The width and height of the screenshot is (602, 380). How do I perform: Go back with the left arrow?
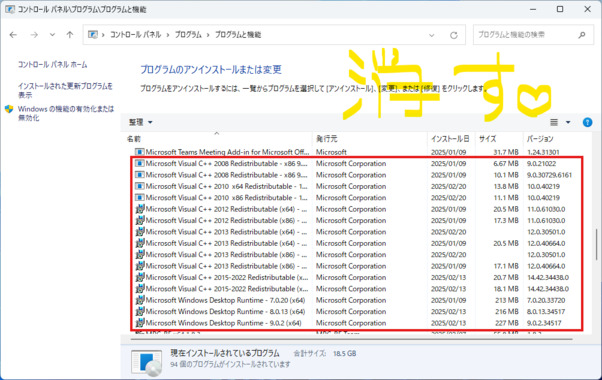[x=13, y=35]
